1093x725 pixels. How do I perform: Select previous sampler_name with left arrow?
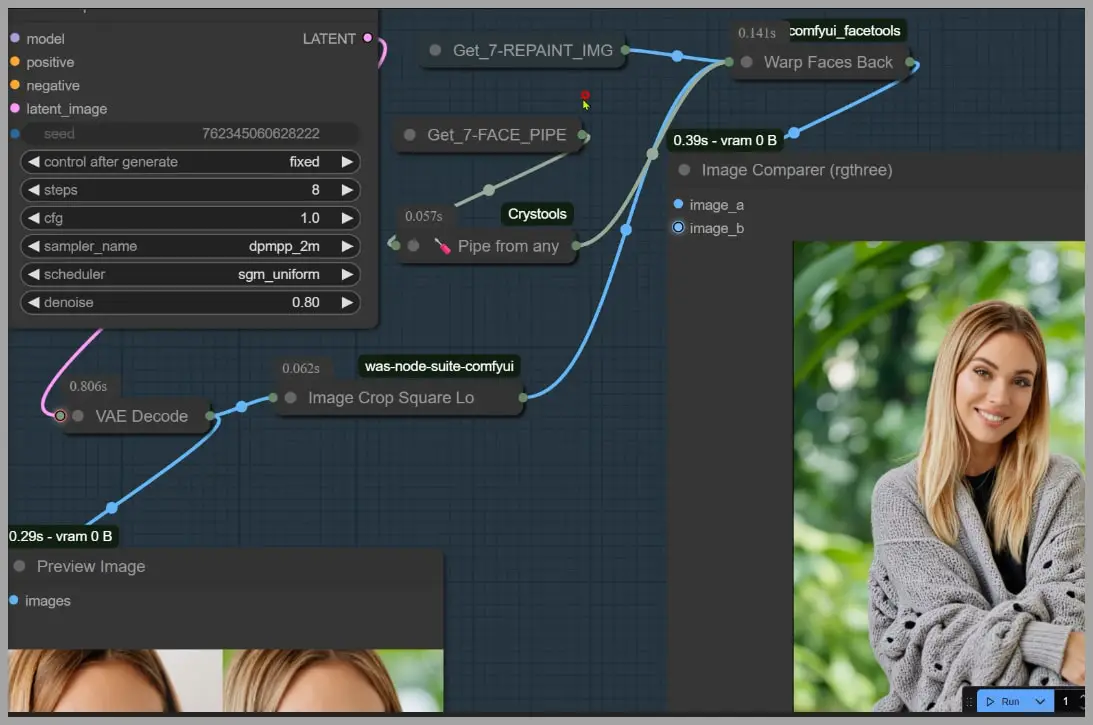point(33,246)
